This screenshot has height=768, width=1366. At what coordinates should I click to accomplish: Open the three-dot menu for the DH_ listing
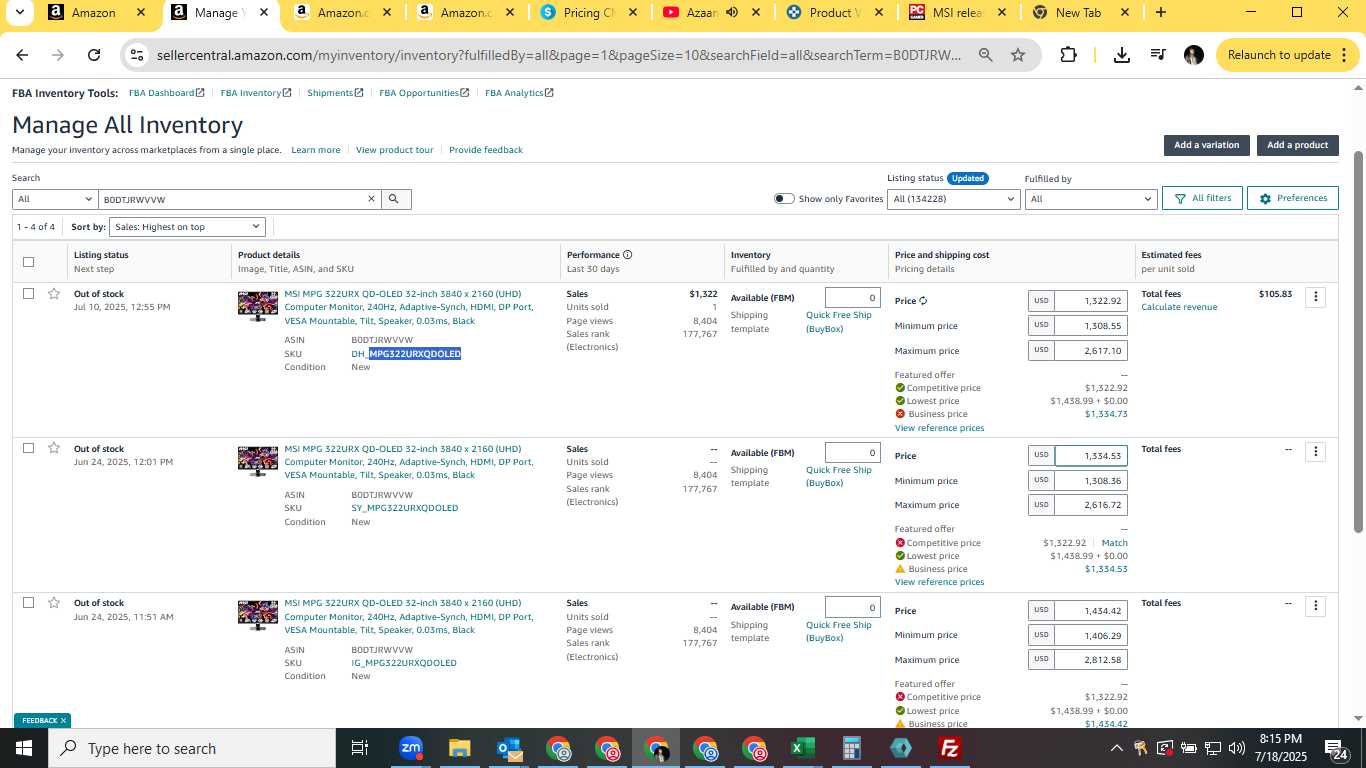pos(1316,297)
